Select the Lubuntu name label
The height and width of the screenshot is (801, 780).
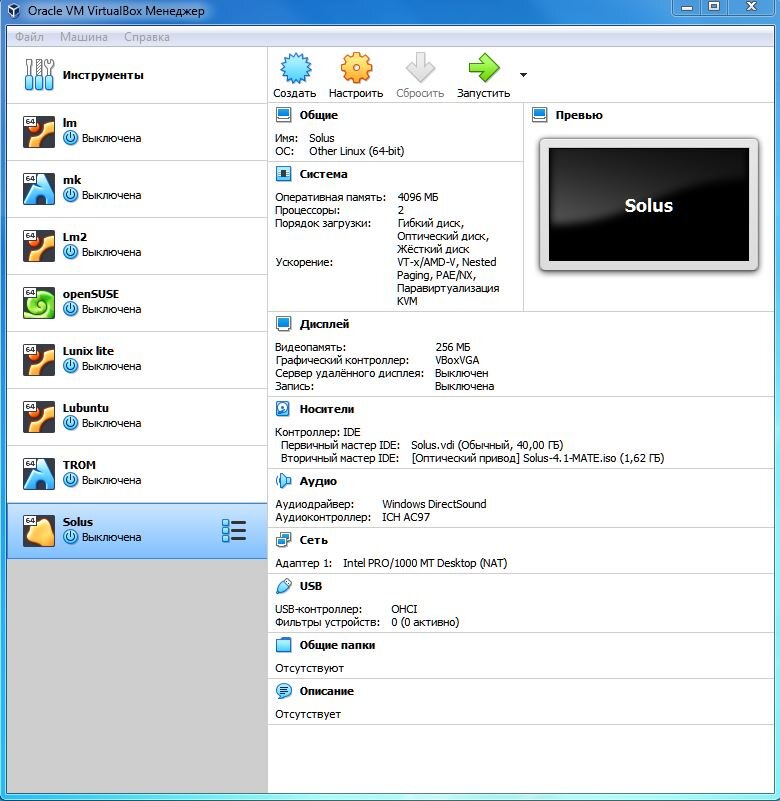[86, 408]
